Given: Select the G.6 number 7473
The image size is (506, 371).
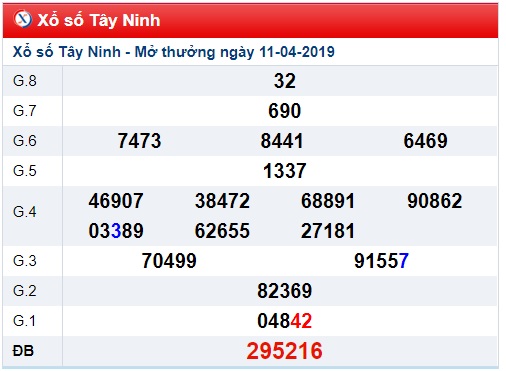Looking at the screenshot, I should [139, 141].
